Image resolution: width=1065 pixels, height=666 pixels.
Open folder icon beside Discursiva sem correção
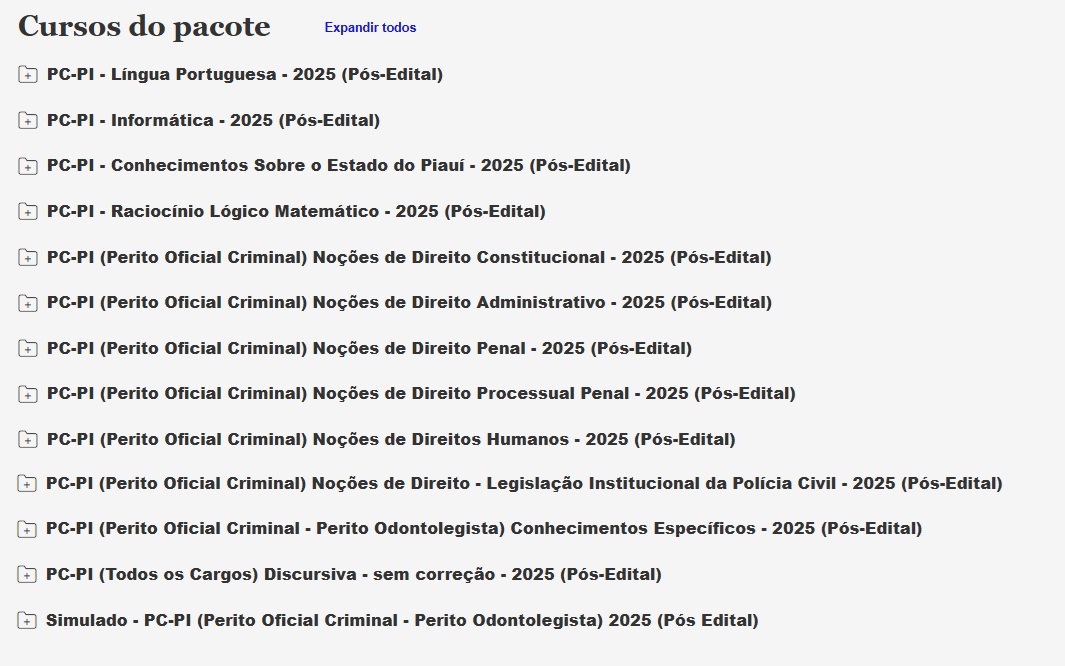[x=28, y=575]
